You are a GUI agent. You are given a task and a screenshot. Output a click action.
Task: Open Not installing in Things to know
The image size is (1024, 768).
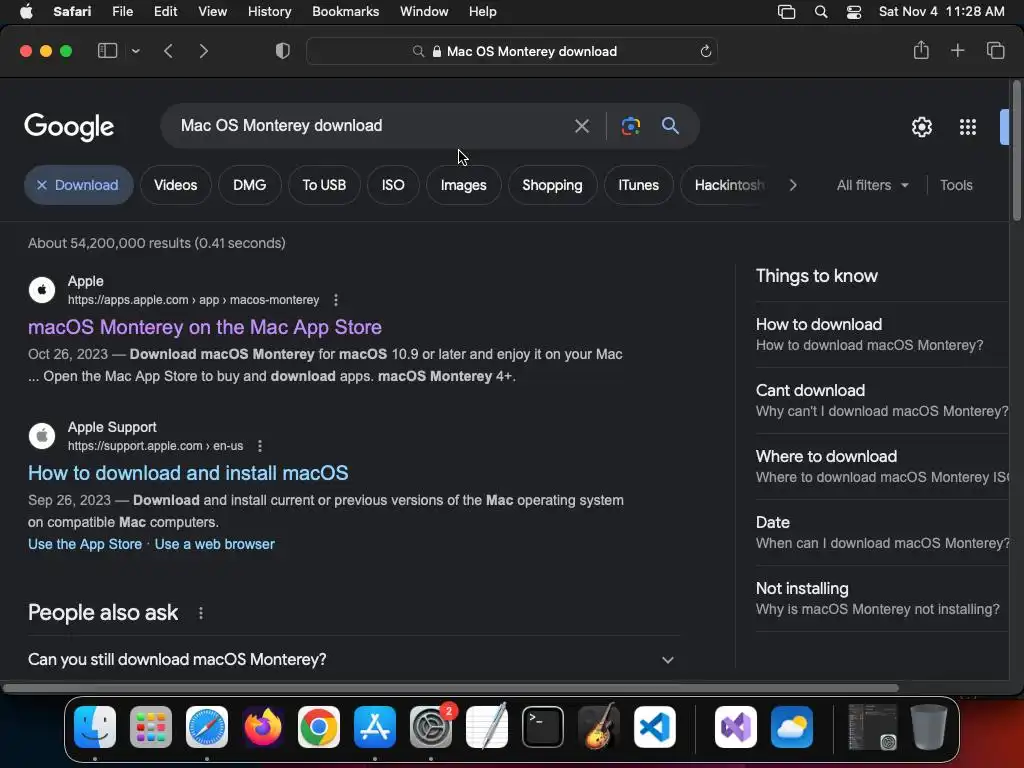[x=882, y=598]
